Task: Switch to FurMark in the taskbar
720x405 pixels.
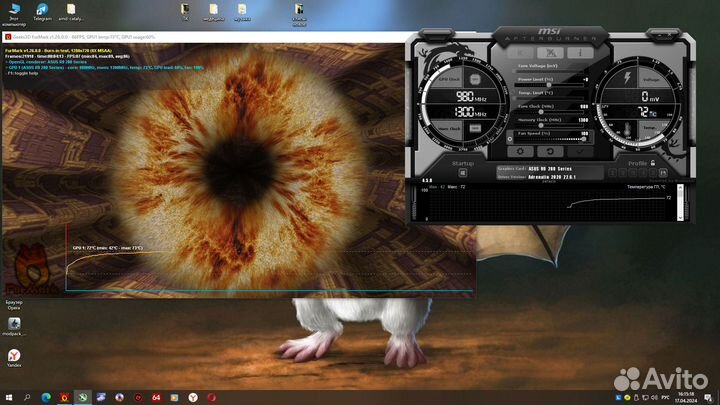Action: tap(64, 397)
